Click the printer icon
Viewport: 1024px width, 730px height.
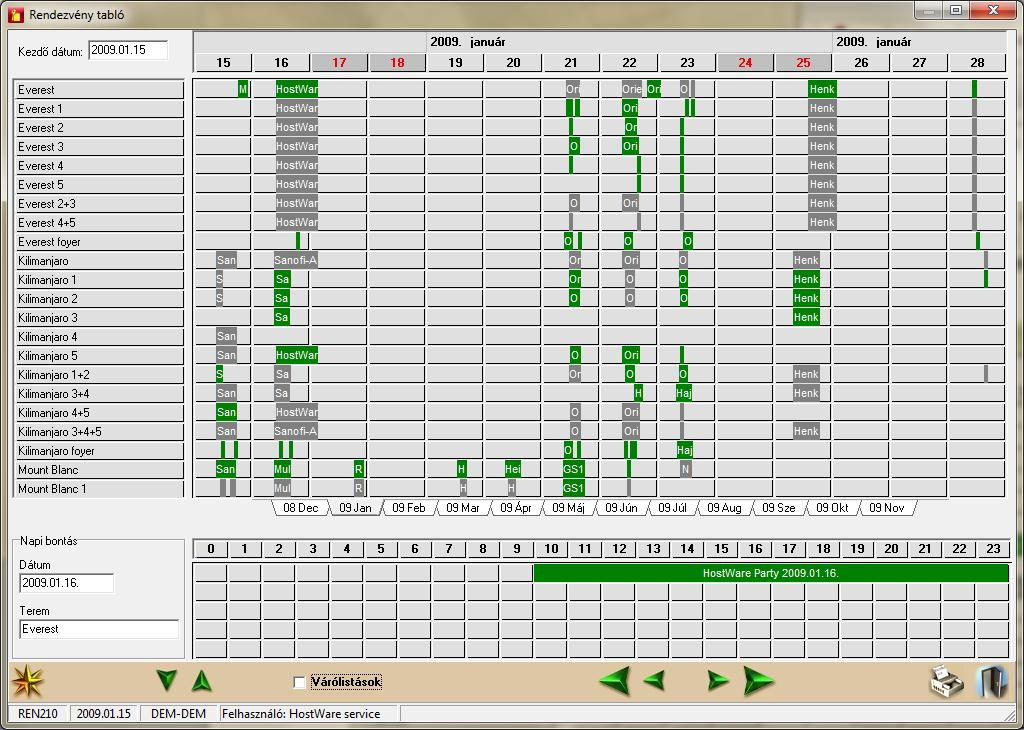[947, 681]
